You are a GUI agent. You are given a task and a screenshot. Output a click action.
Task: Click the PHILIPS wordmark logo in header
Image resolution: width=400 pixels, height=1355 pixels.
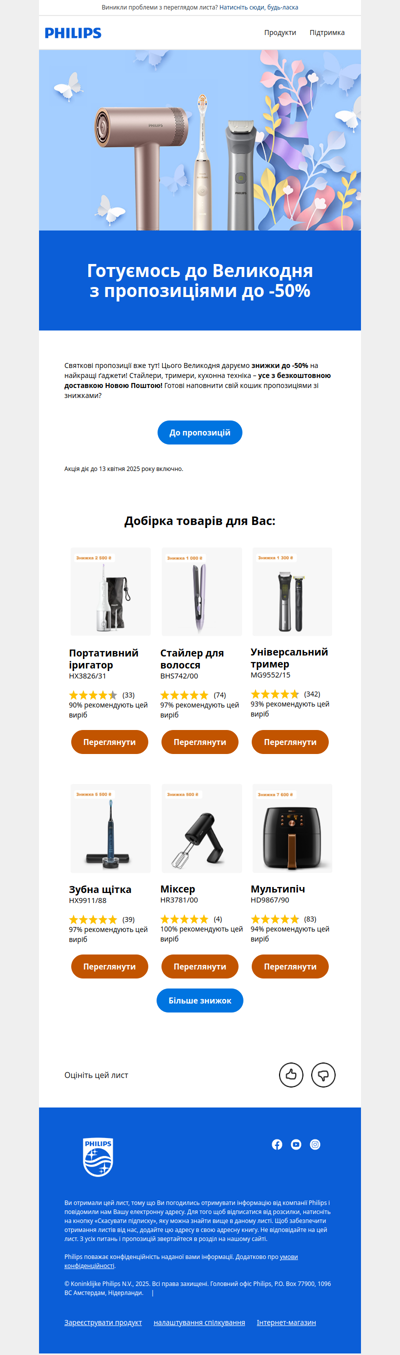[x=73, y=33]
